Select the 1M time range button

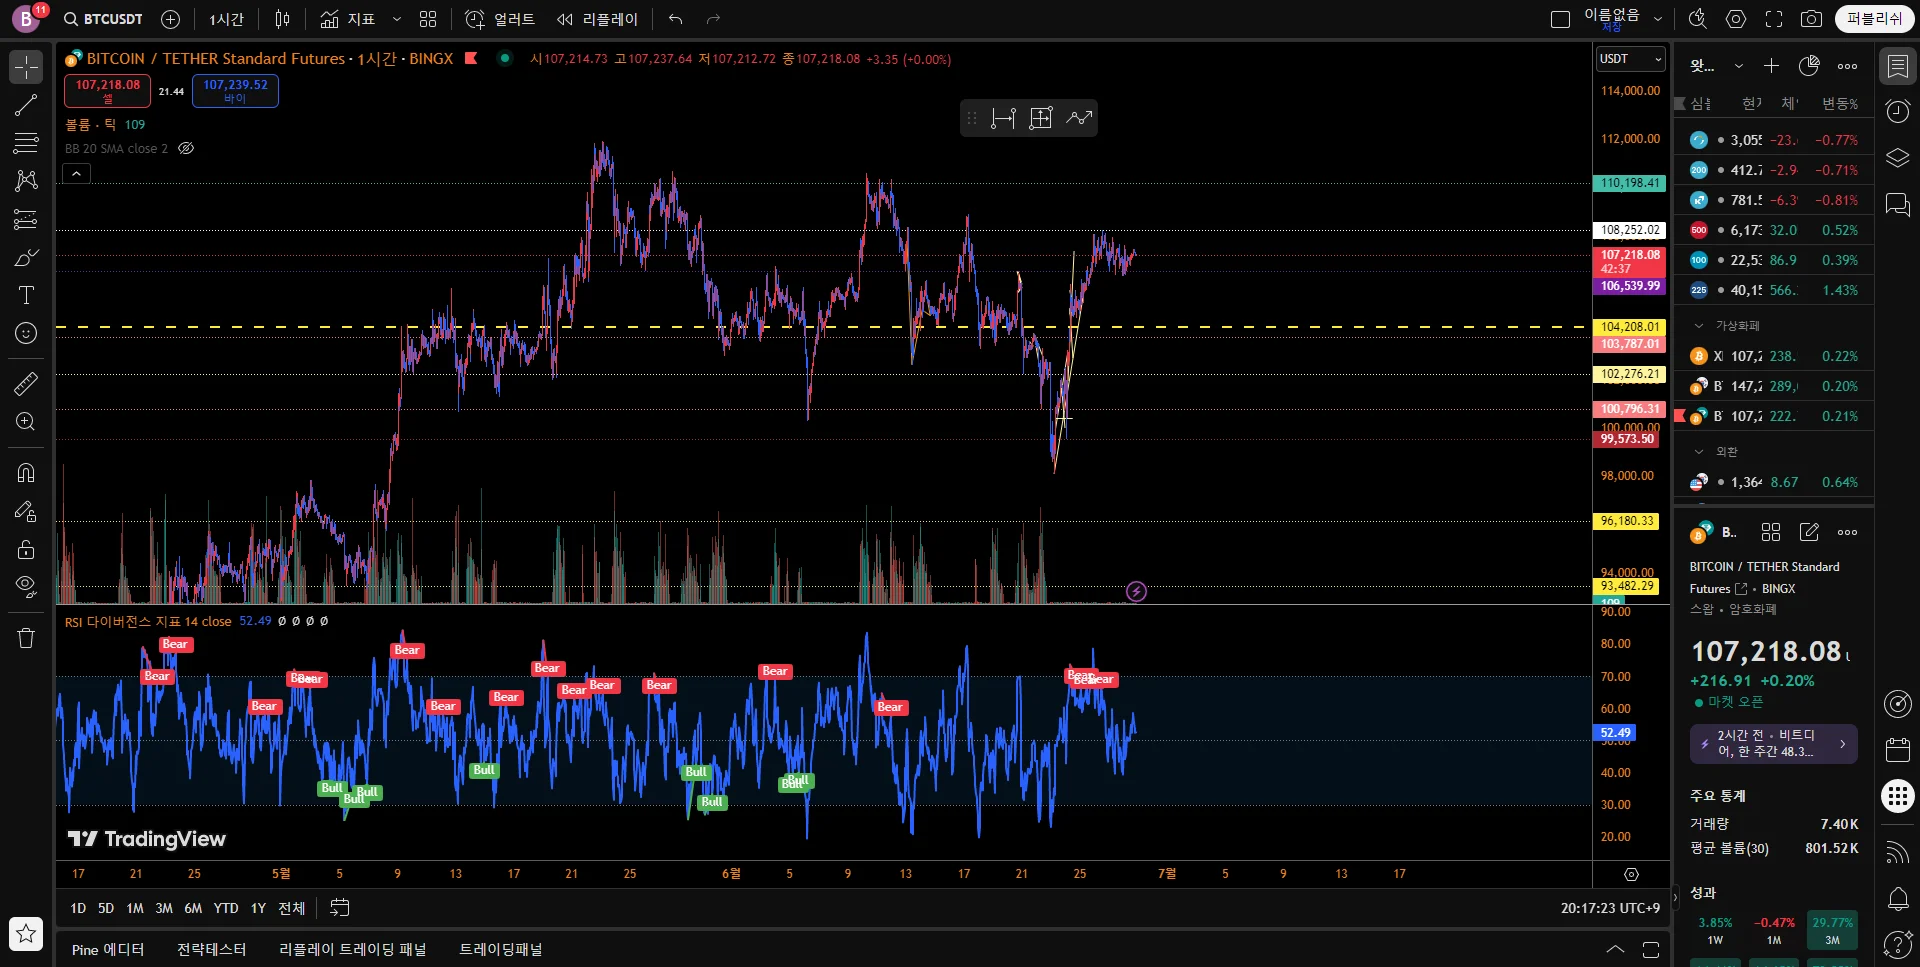pyautogui.click(x=135, y=908)
